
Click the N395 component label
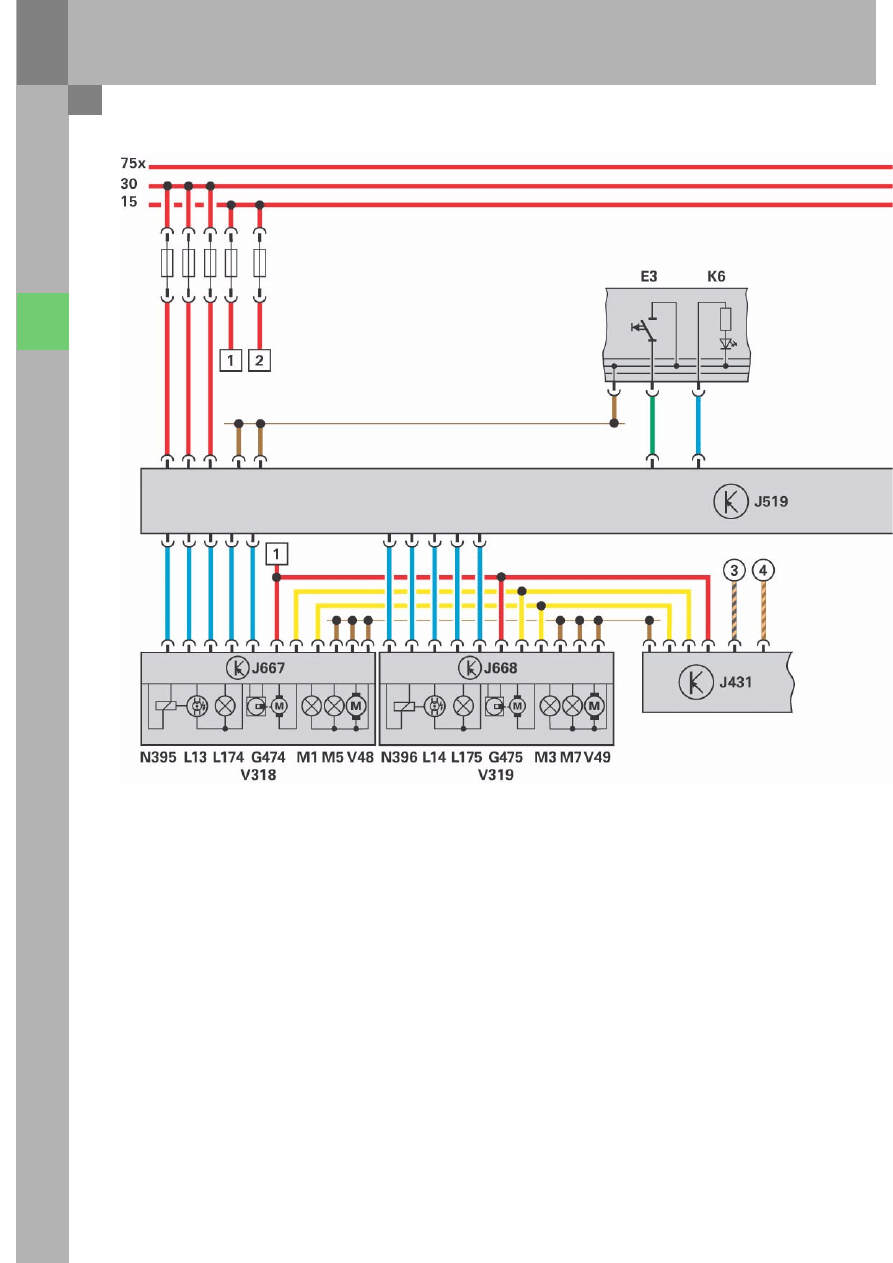point(157,759)
